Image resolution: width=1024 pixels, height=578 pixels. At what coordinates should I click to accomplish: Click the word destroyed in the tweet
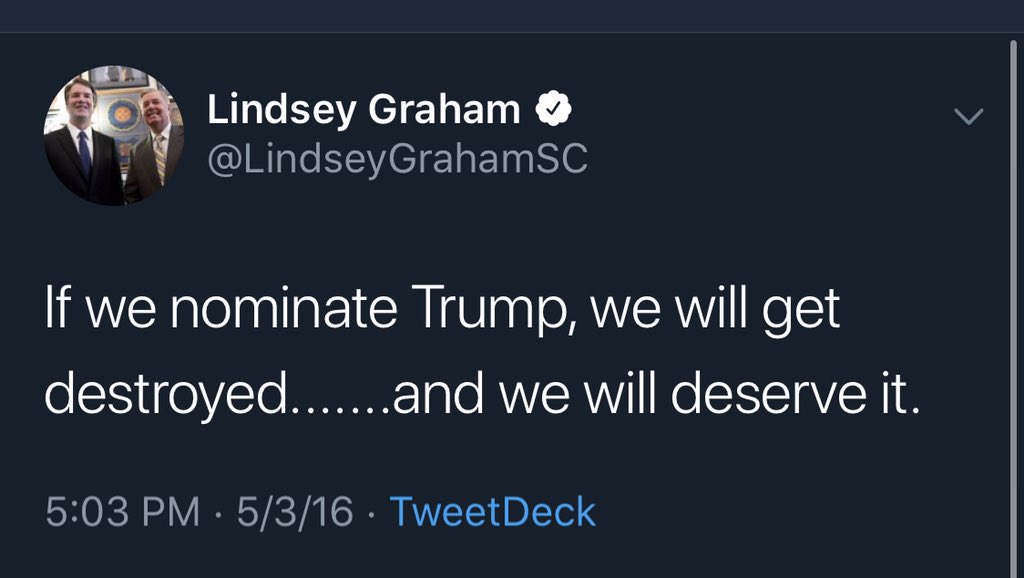pyautogui.click(x=166, y=394)
